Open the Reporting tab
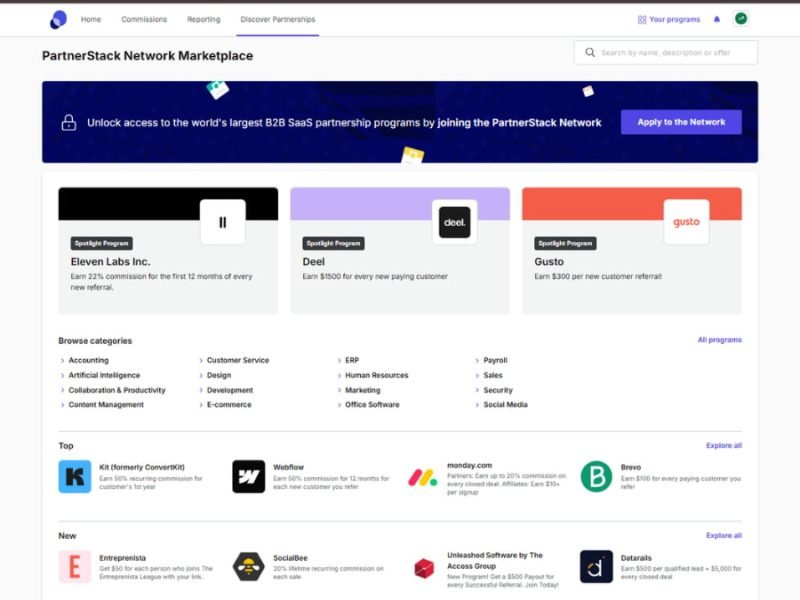 [x=204, y=19]
